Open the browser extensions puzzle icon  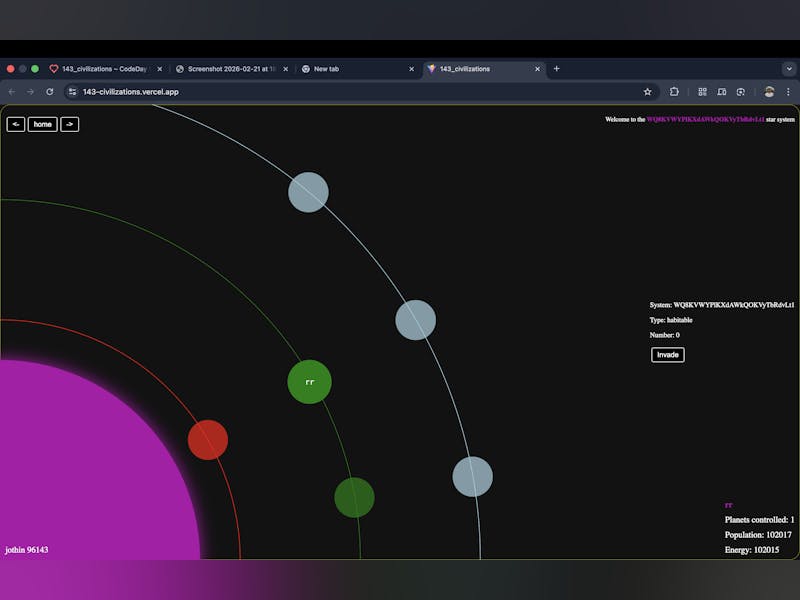pyautogui.click(x=675, y=91)
